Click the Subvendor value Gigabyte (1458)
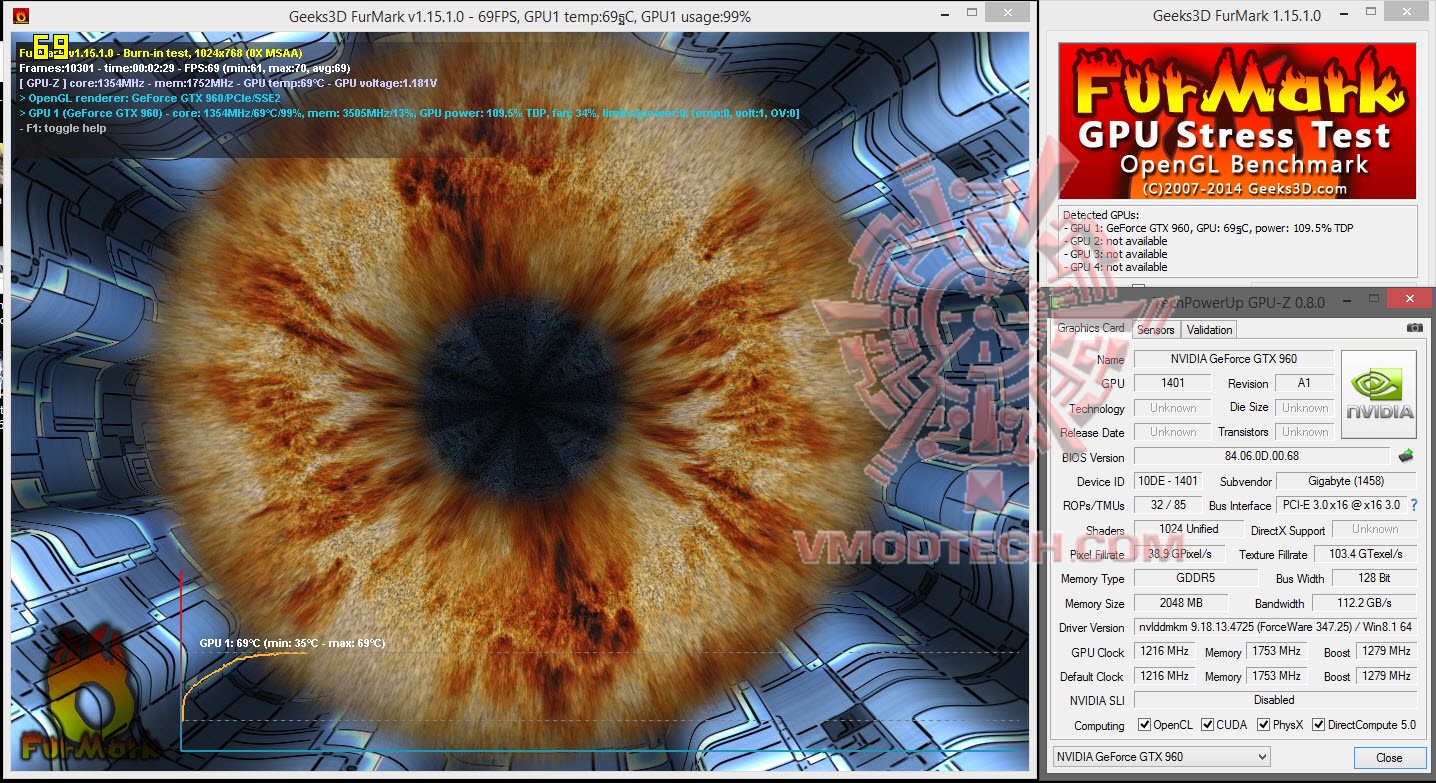Image resolution: width=1436 pixels, height=783 pixels. click(1346, 481)
